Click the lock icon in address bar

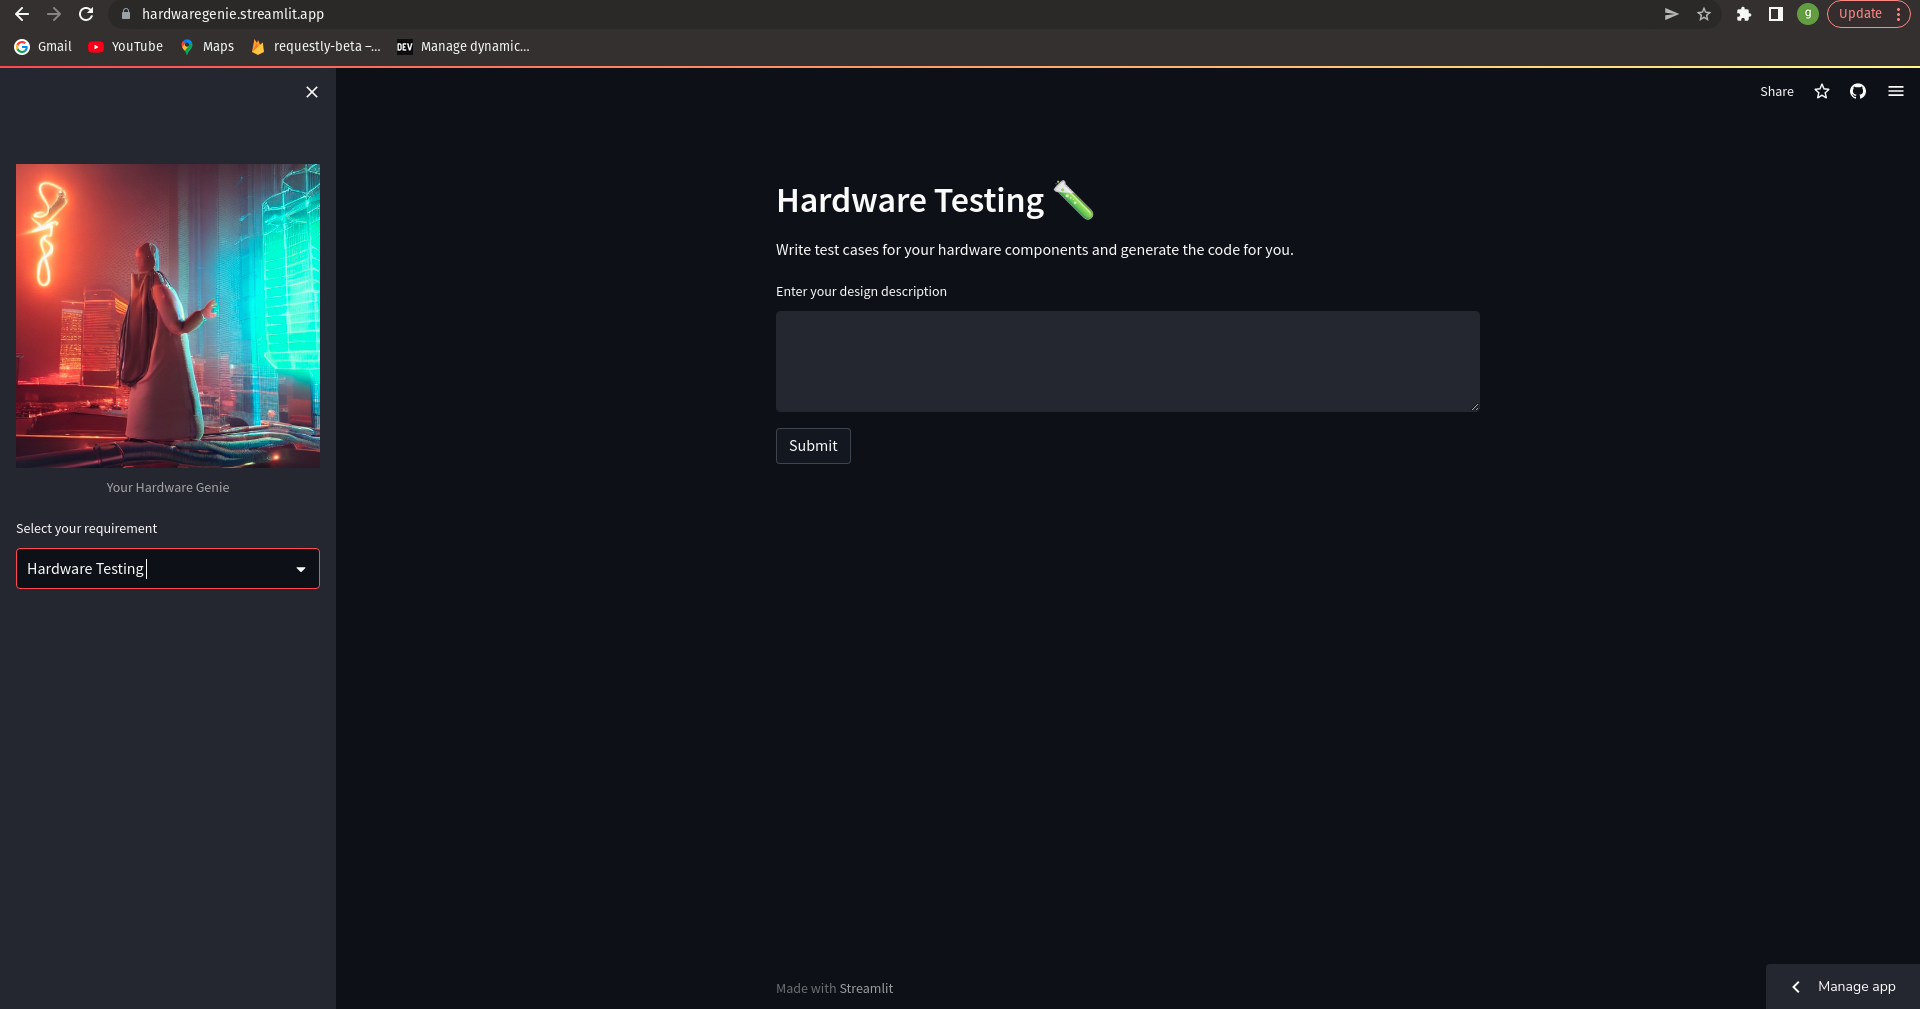(126, 14)
